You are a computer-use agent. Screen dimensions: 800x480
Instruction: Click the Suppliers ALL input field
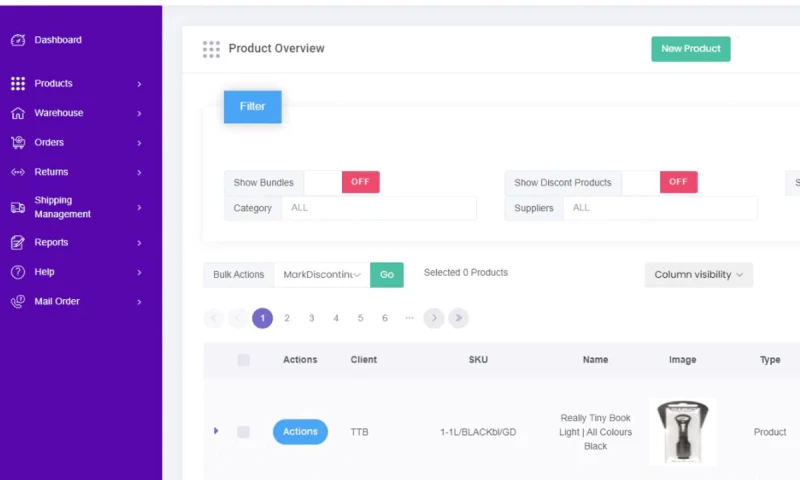pyautogui.click(x=660, y=208)
